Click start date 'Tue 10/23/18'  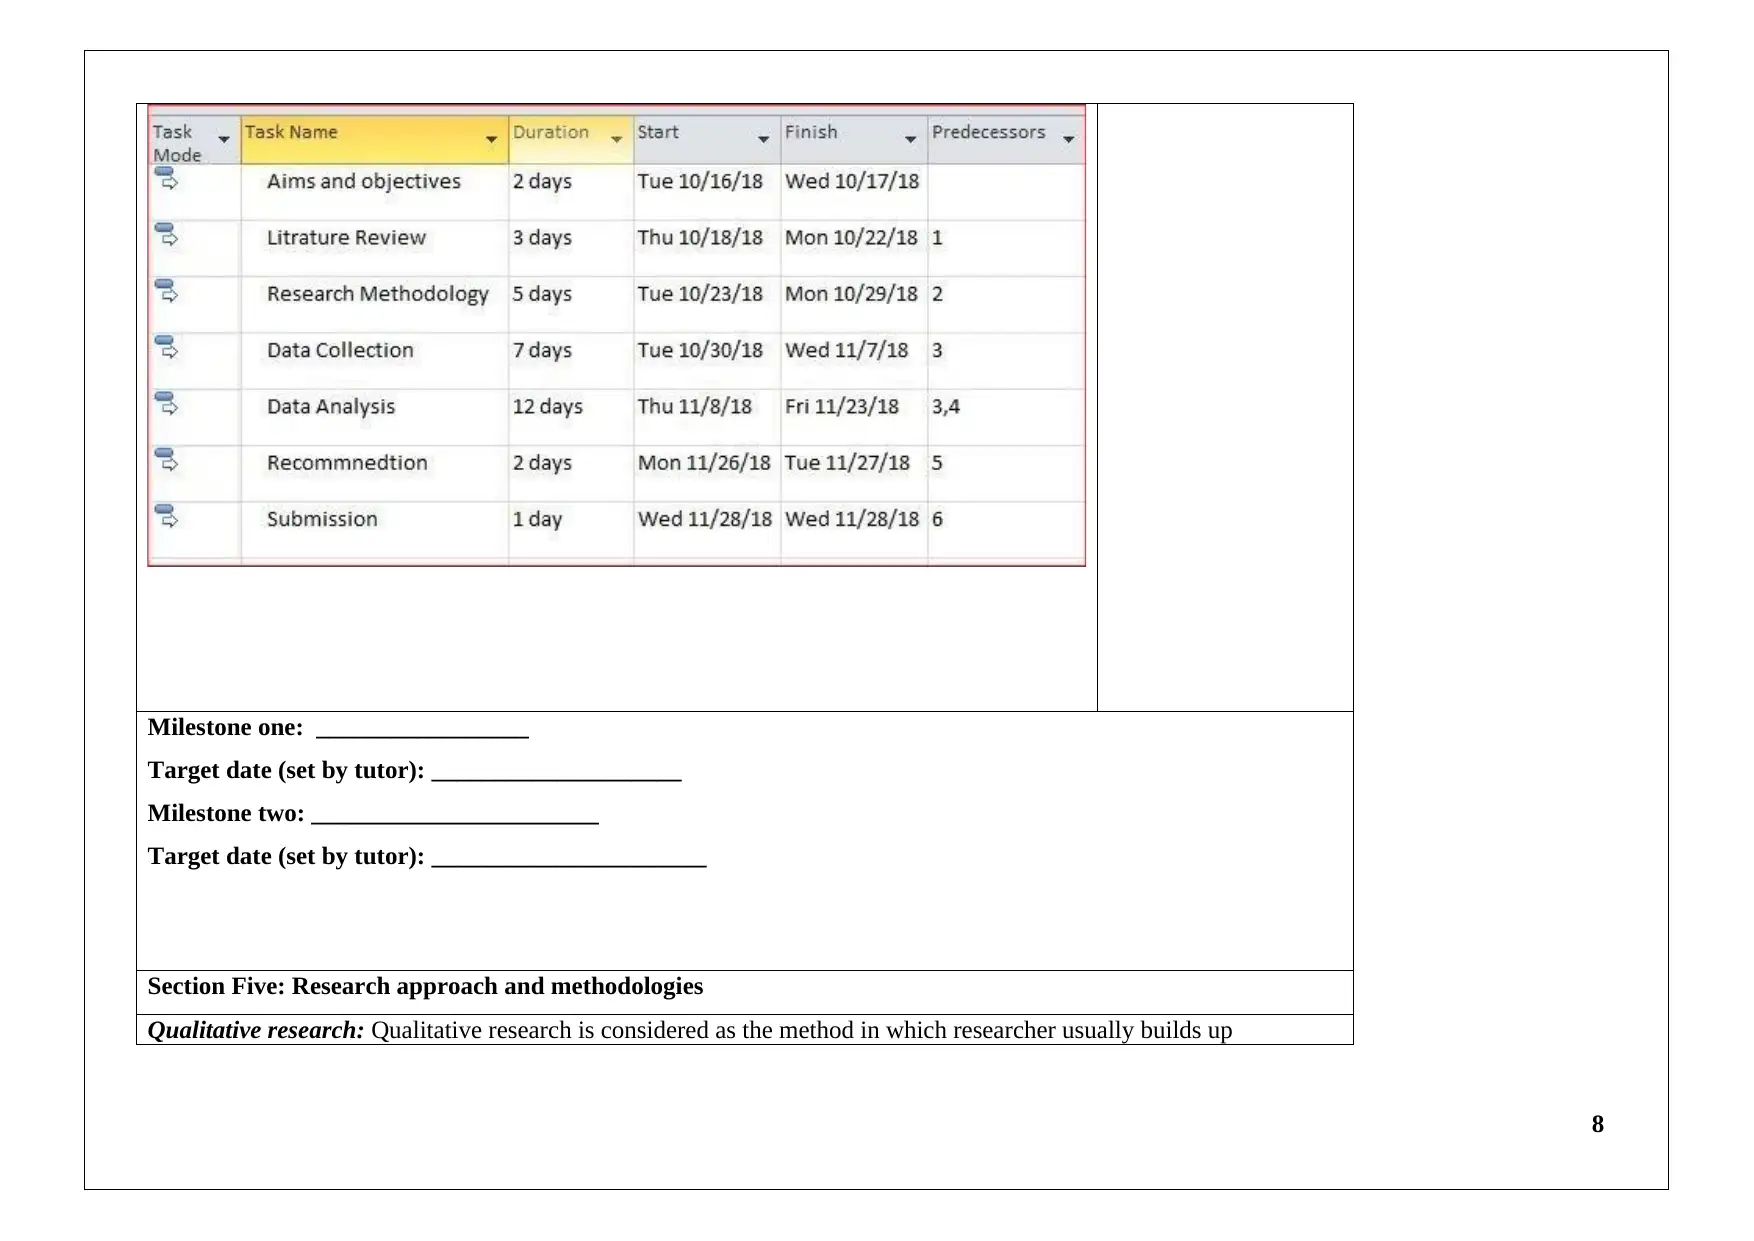[700, 294]
